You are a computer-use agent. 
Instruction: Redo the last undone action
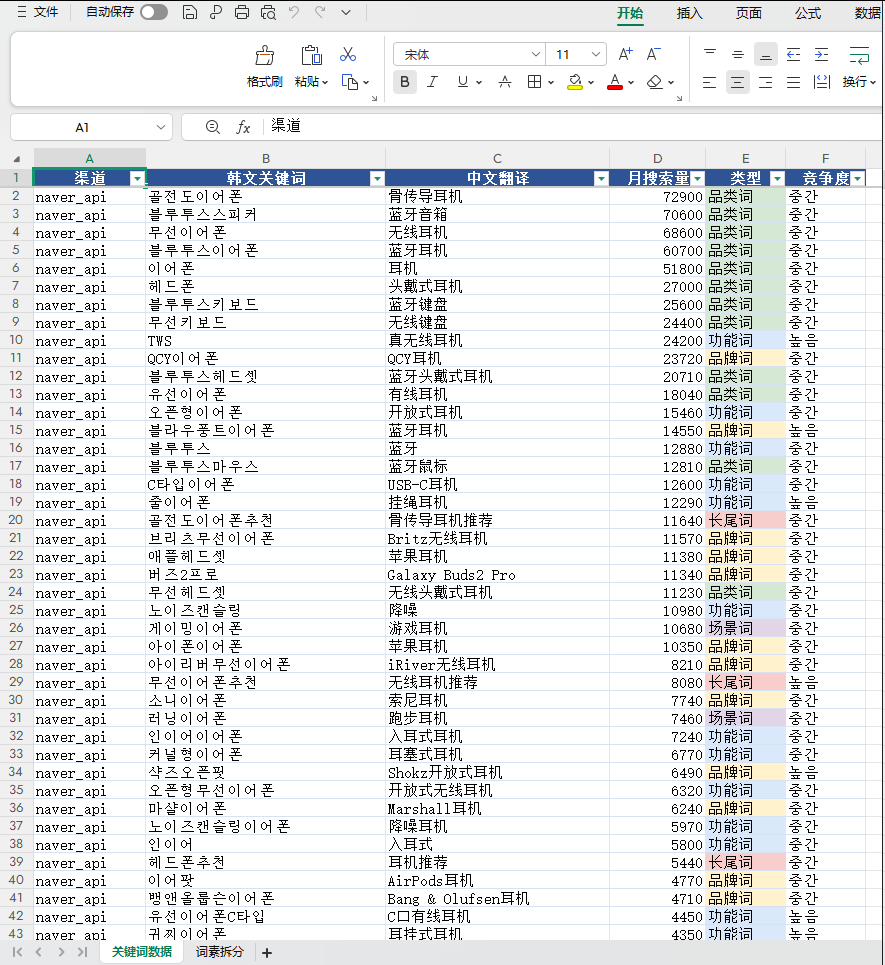pos(320,12)
